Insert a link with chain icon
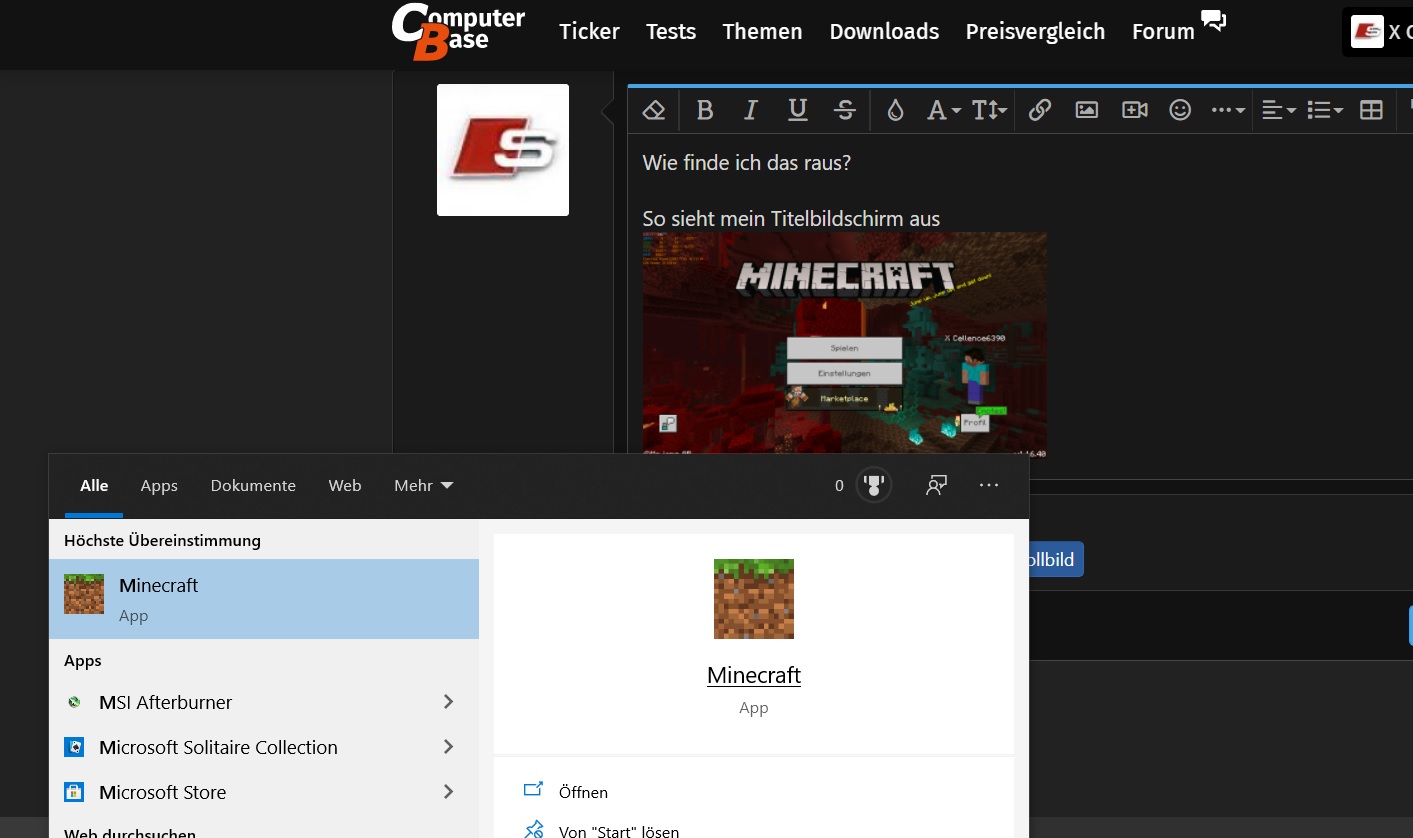 [x=1040, y=110]
